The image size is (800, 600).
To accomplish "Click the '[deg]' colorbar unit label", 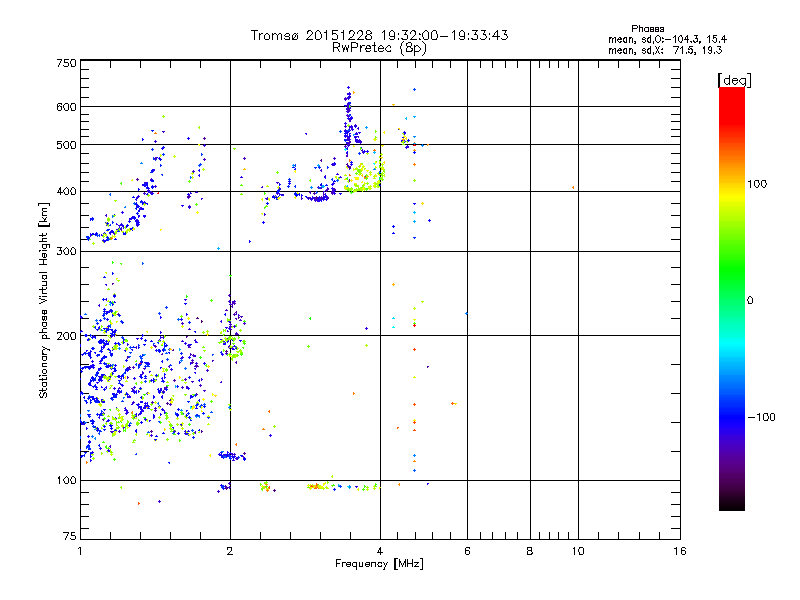I will (734, 80).
